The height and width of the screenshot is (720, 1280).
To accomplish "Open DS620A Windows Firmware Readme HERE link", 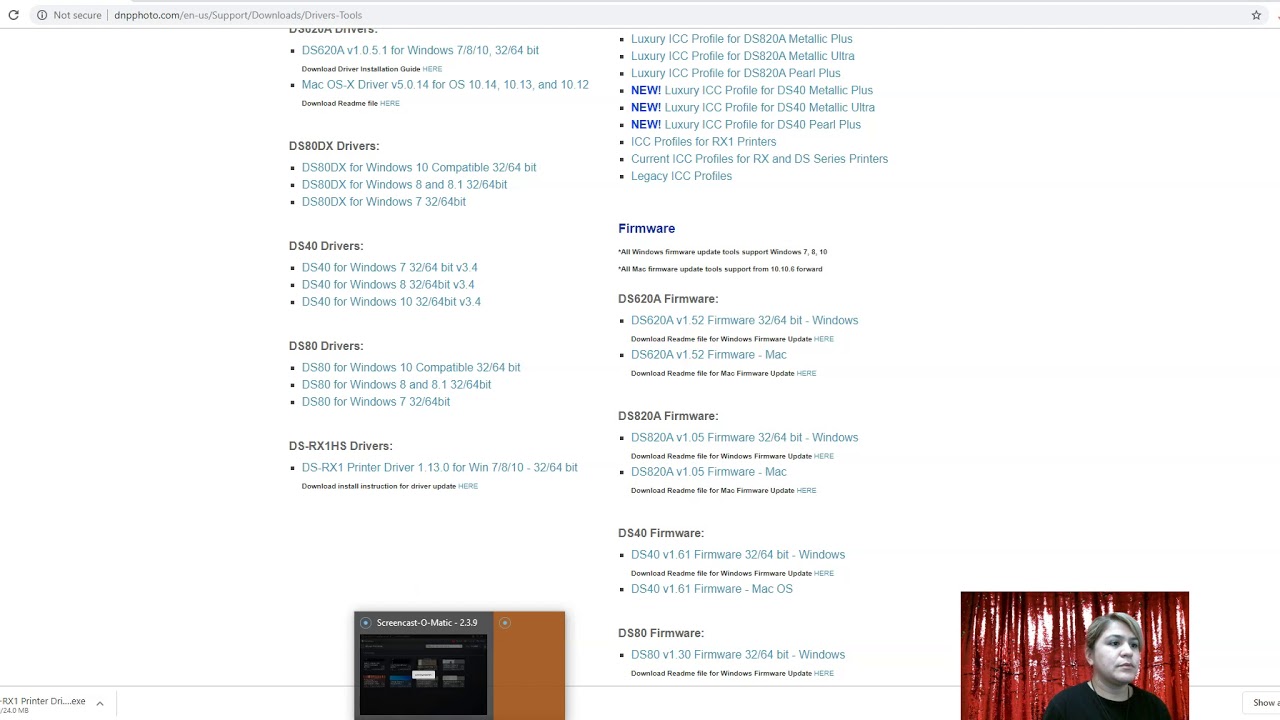I will [823, 339].
